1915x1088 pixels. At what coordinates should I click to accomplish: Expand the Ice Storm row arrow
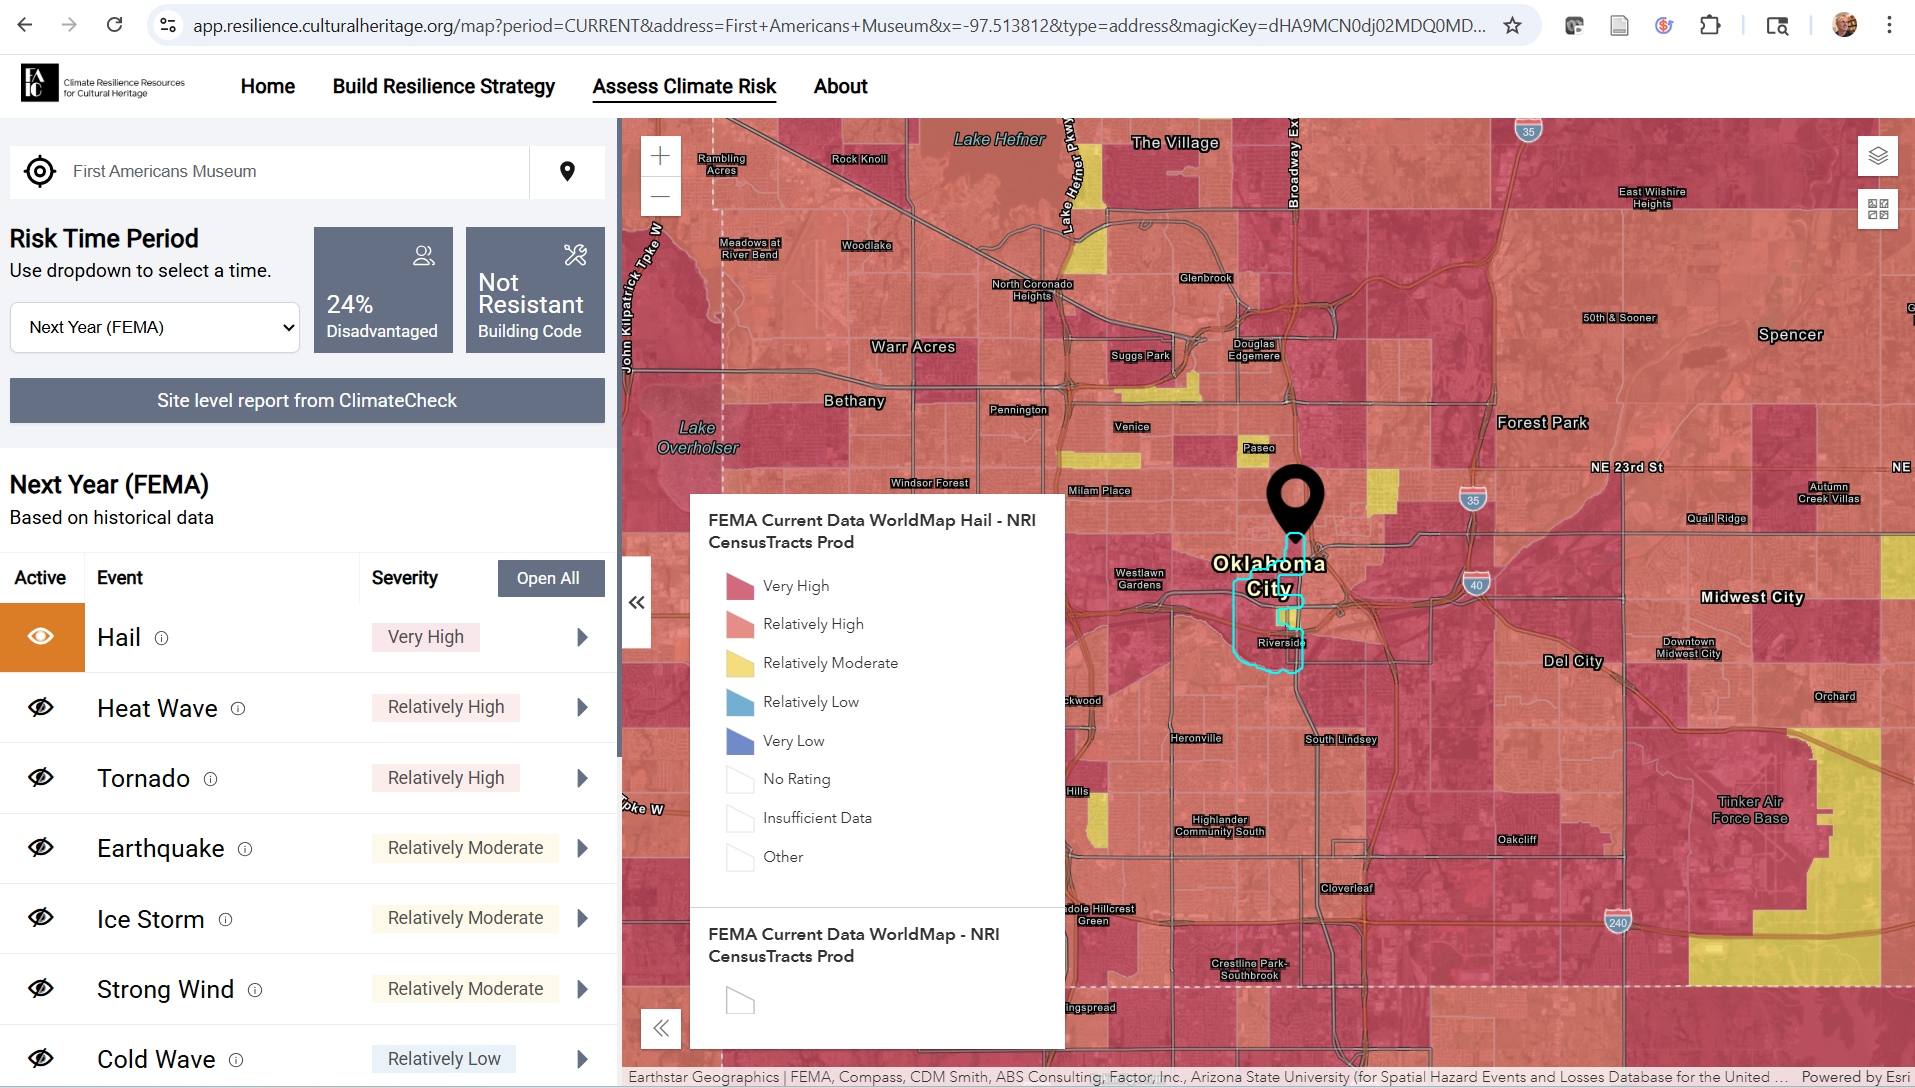582,918
